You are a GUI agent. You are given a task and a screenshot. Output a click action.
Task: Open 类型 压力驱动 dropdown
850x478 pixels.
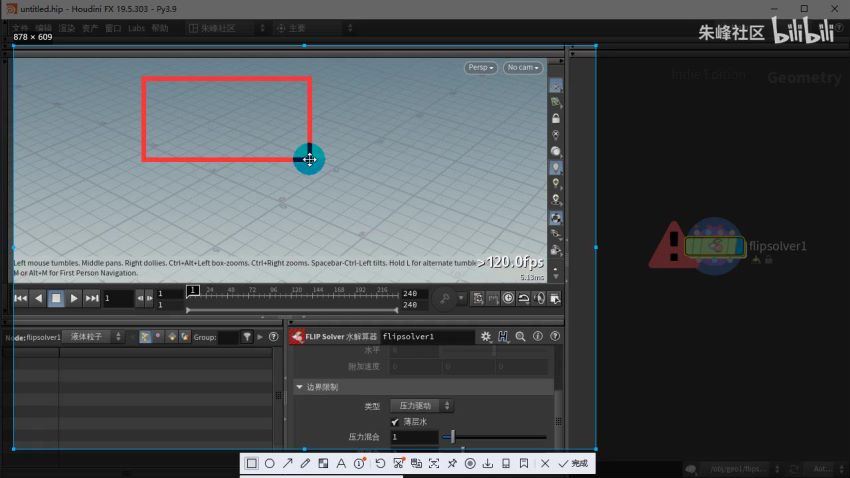pos(421,405)
